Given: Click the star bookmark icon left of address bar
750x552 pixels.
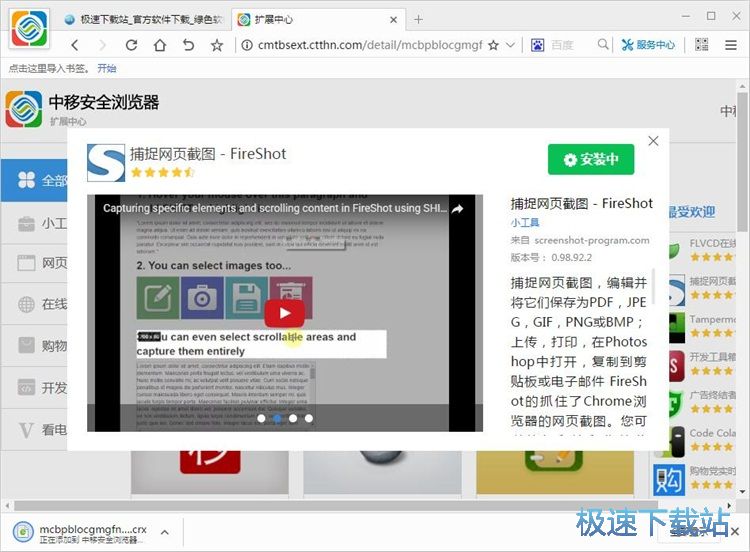Looking at the screenshot, I should pyautogui.click(x=217, y=45).
